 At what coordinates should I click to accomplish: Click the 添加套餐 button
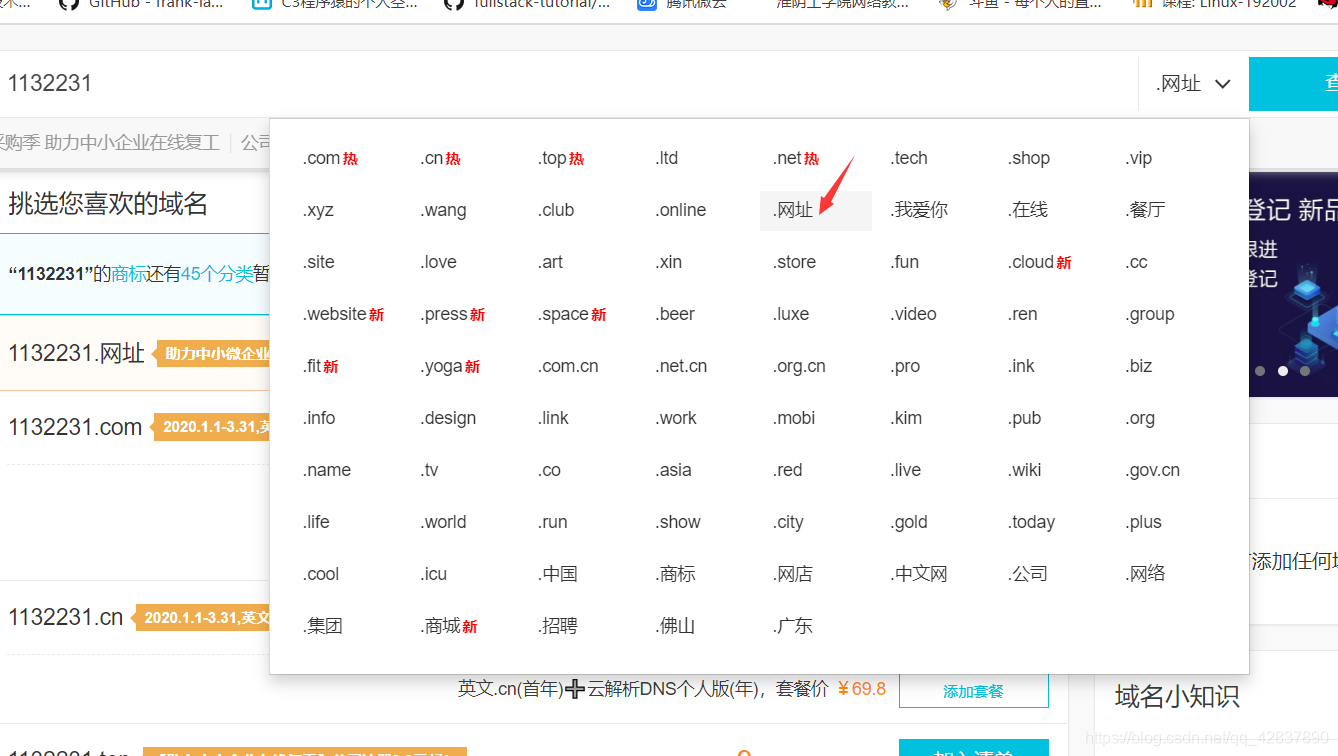click(x=973, y=690)
